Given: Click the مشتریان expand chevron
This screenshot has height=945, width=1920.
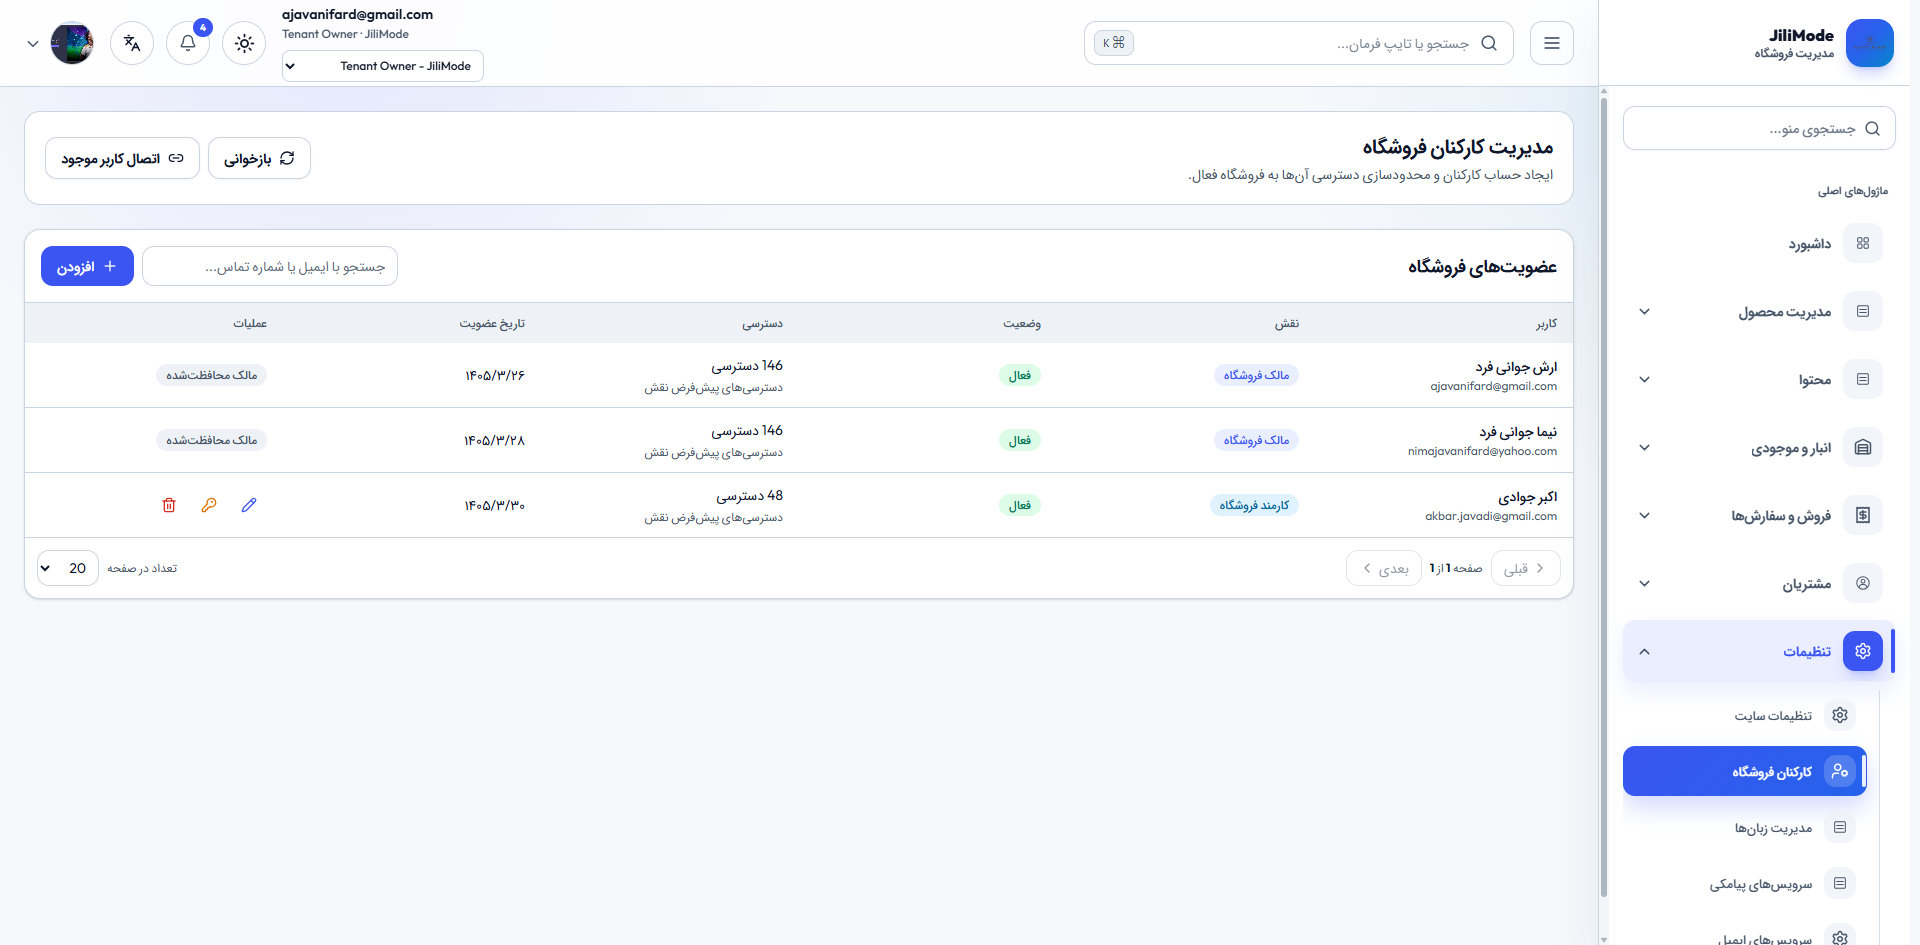Looking at the screenshot, I should click(1645, 583).
